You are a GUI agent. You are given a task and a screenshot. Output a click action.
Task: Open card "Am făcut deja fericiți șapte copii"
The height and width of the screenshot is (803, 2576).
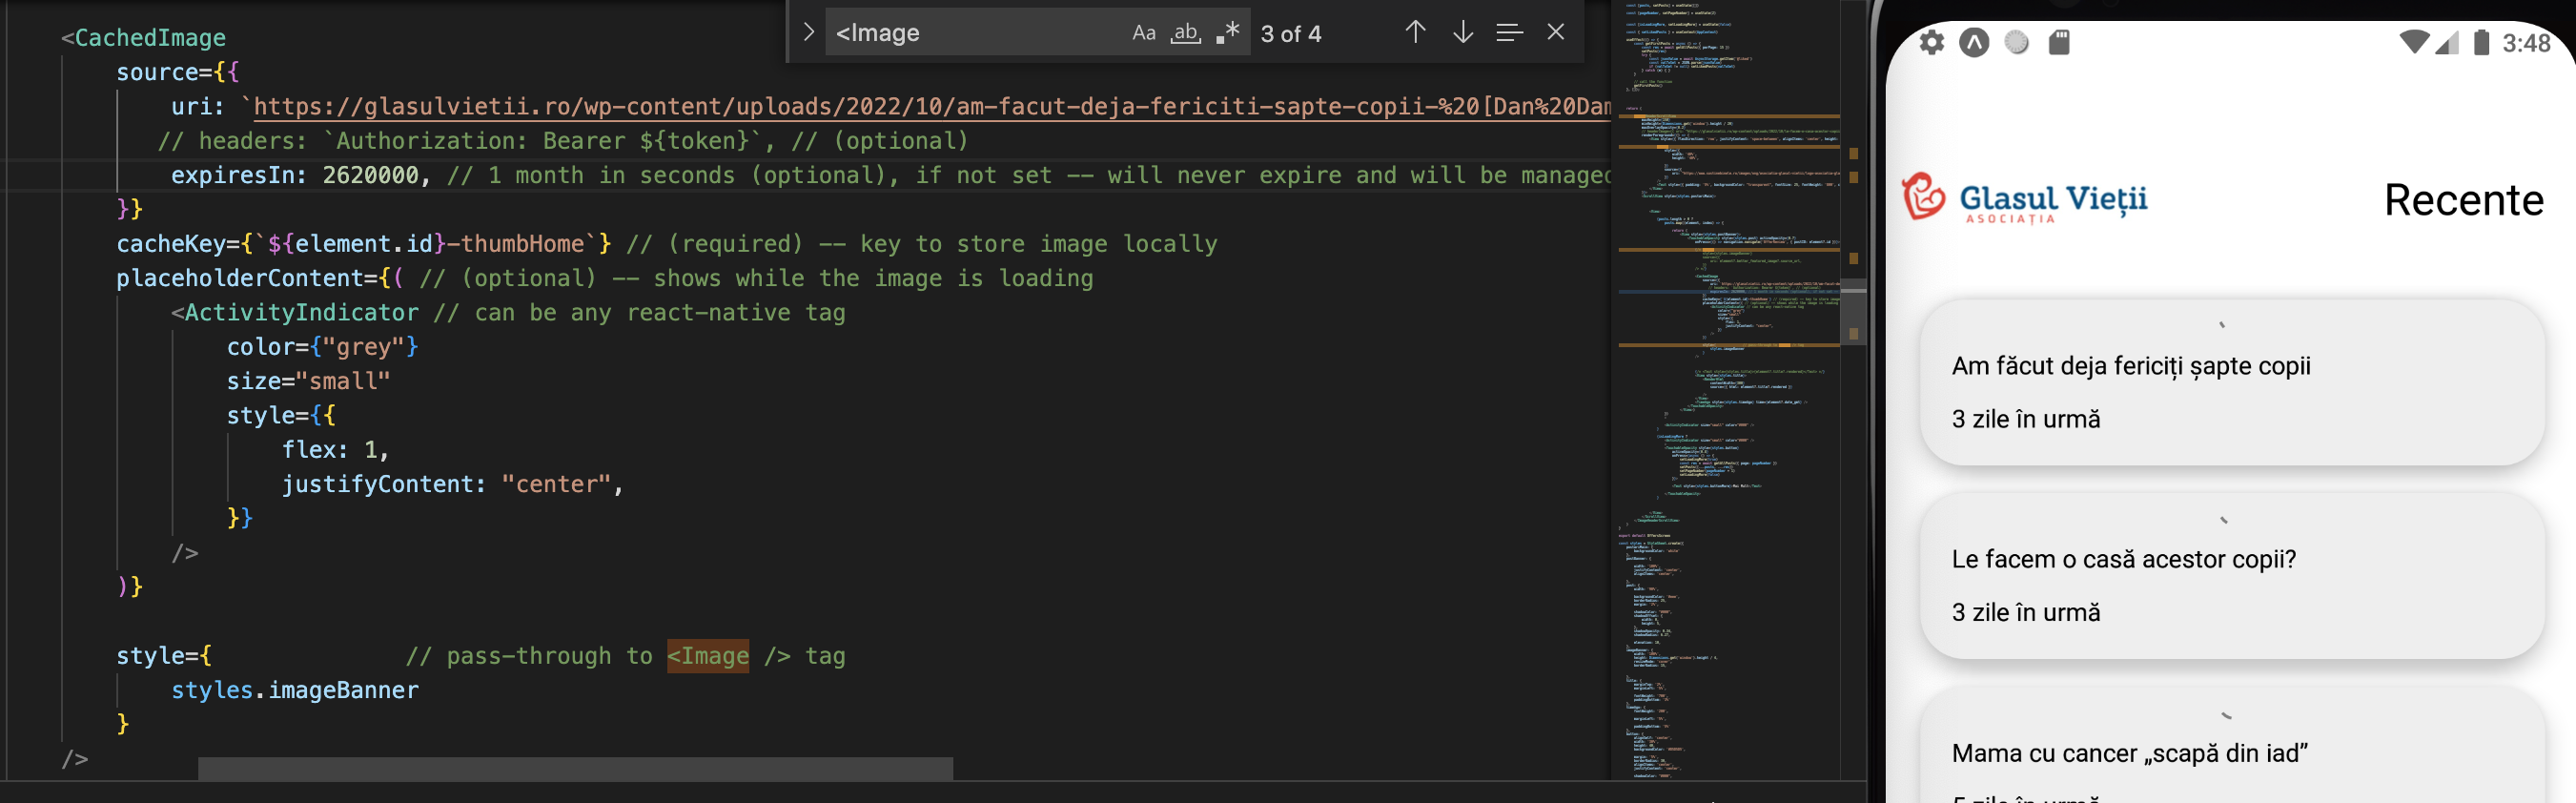pyautogui.click(x=2232, y=383)
